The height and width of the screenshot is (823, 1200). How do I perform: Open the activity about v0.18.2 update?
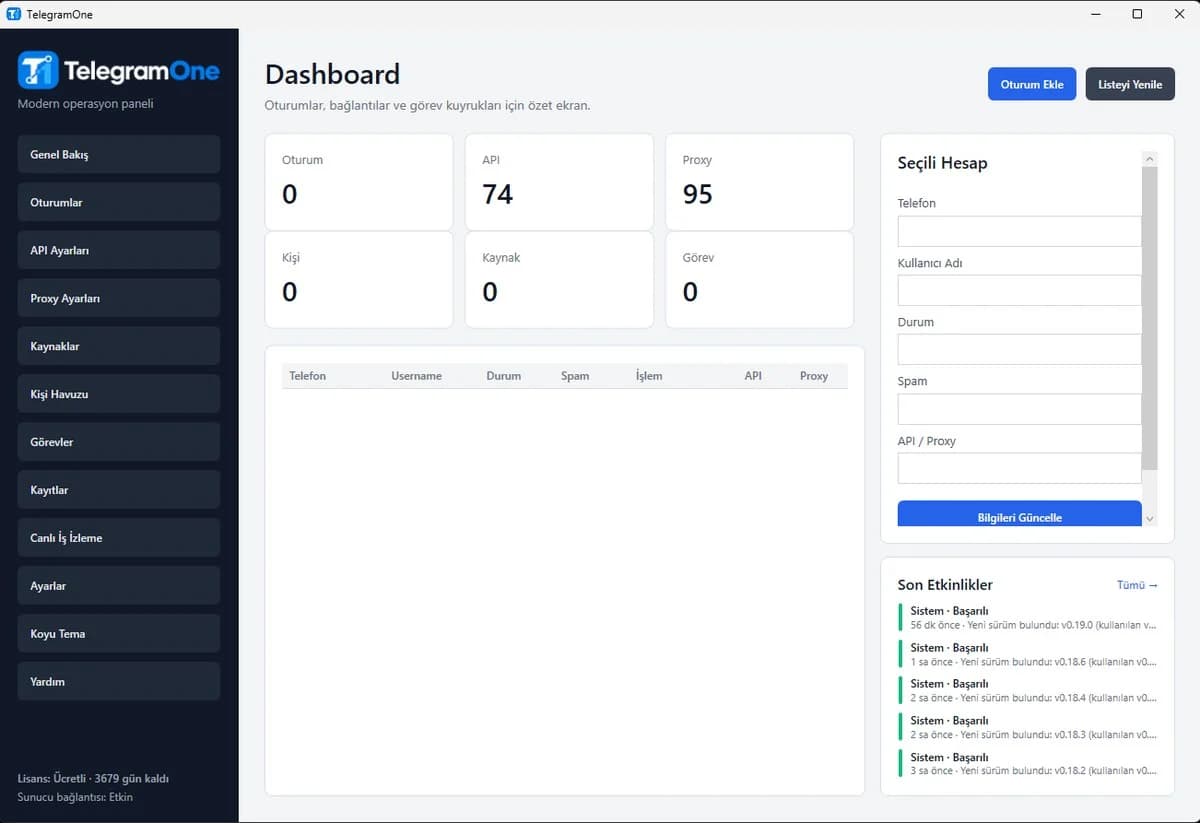click(x=1028, y=764)
